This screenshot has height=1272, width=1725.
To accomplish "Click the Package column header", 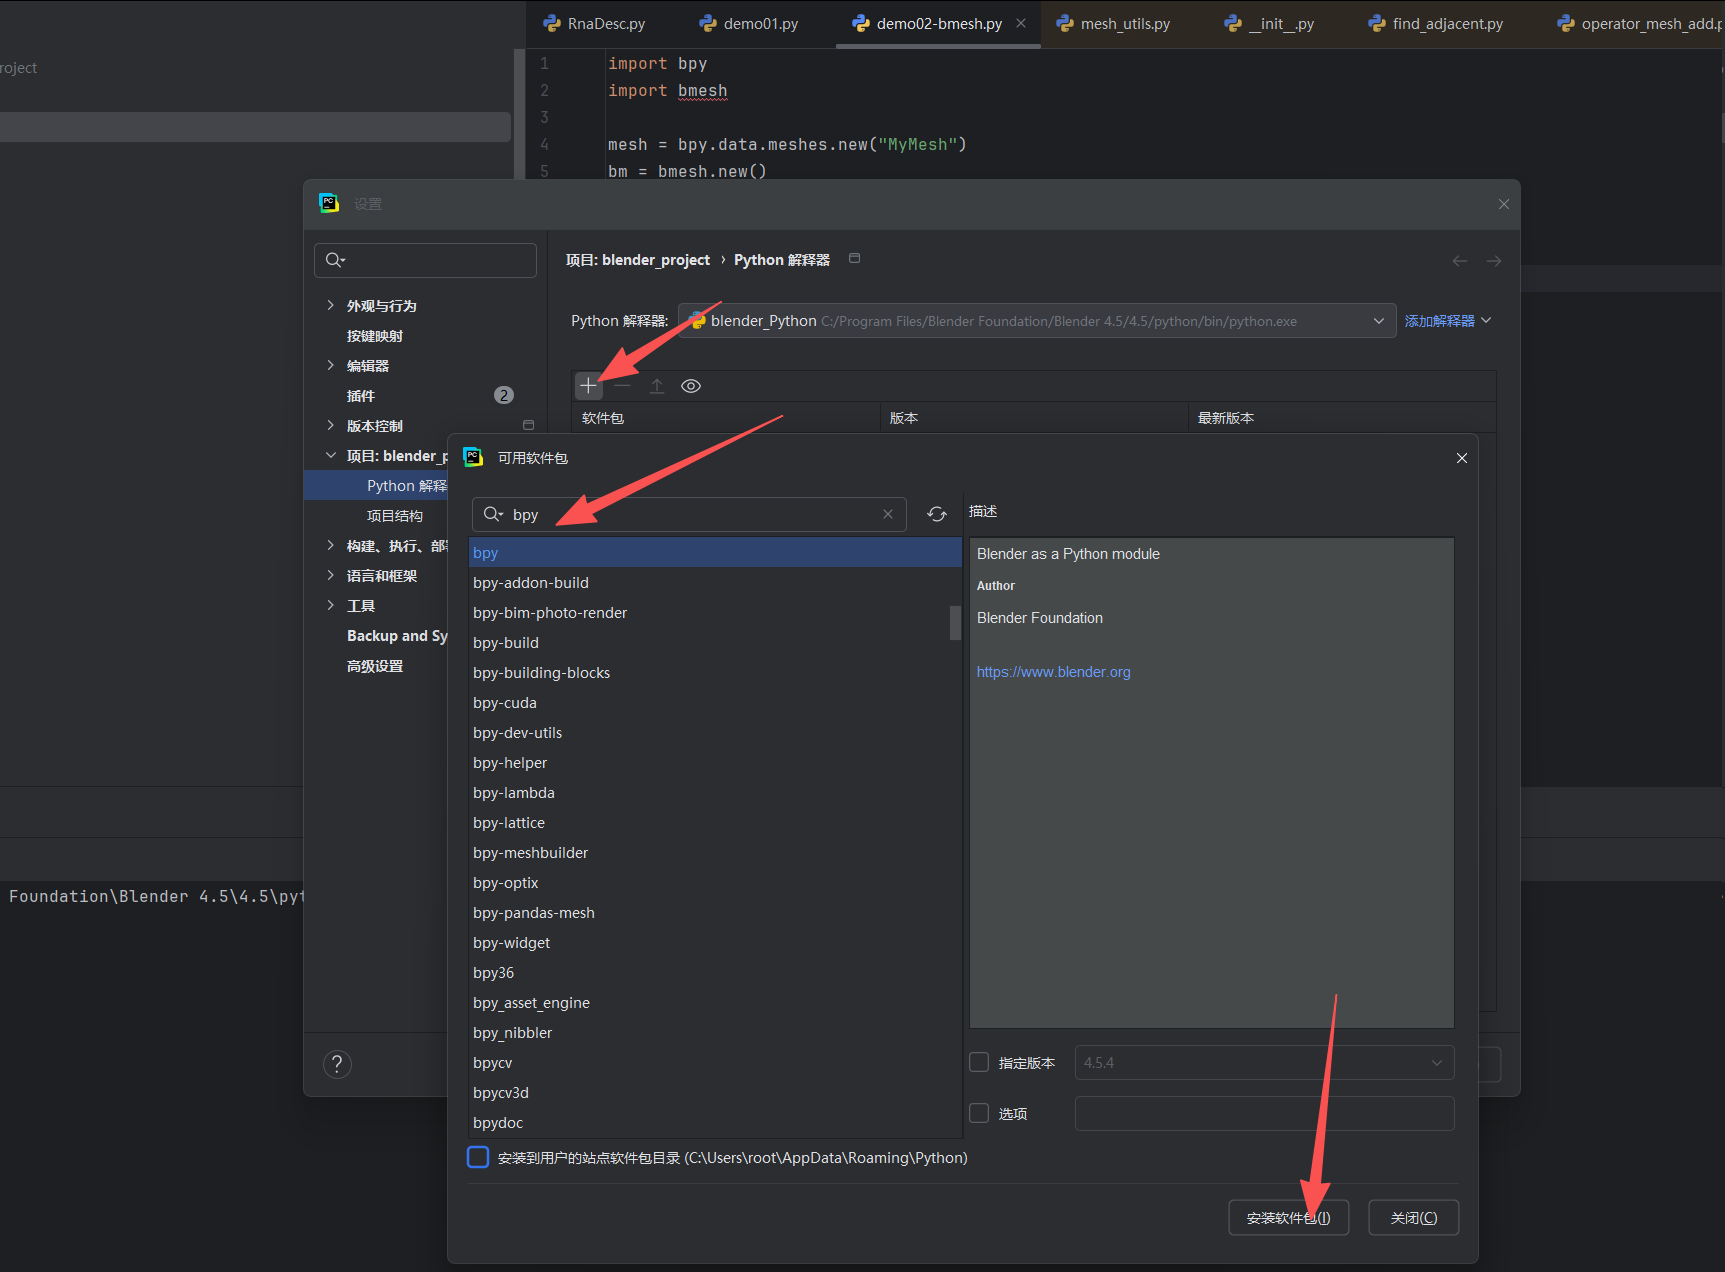I will 726,418.
